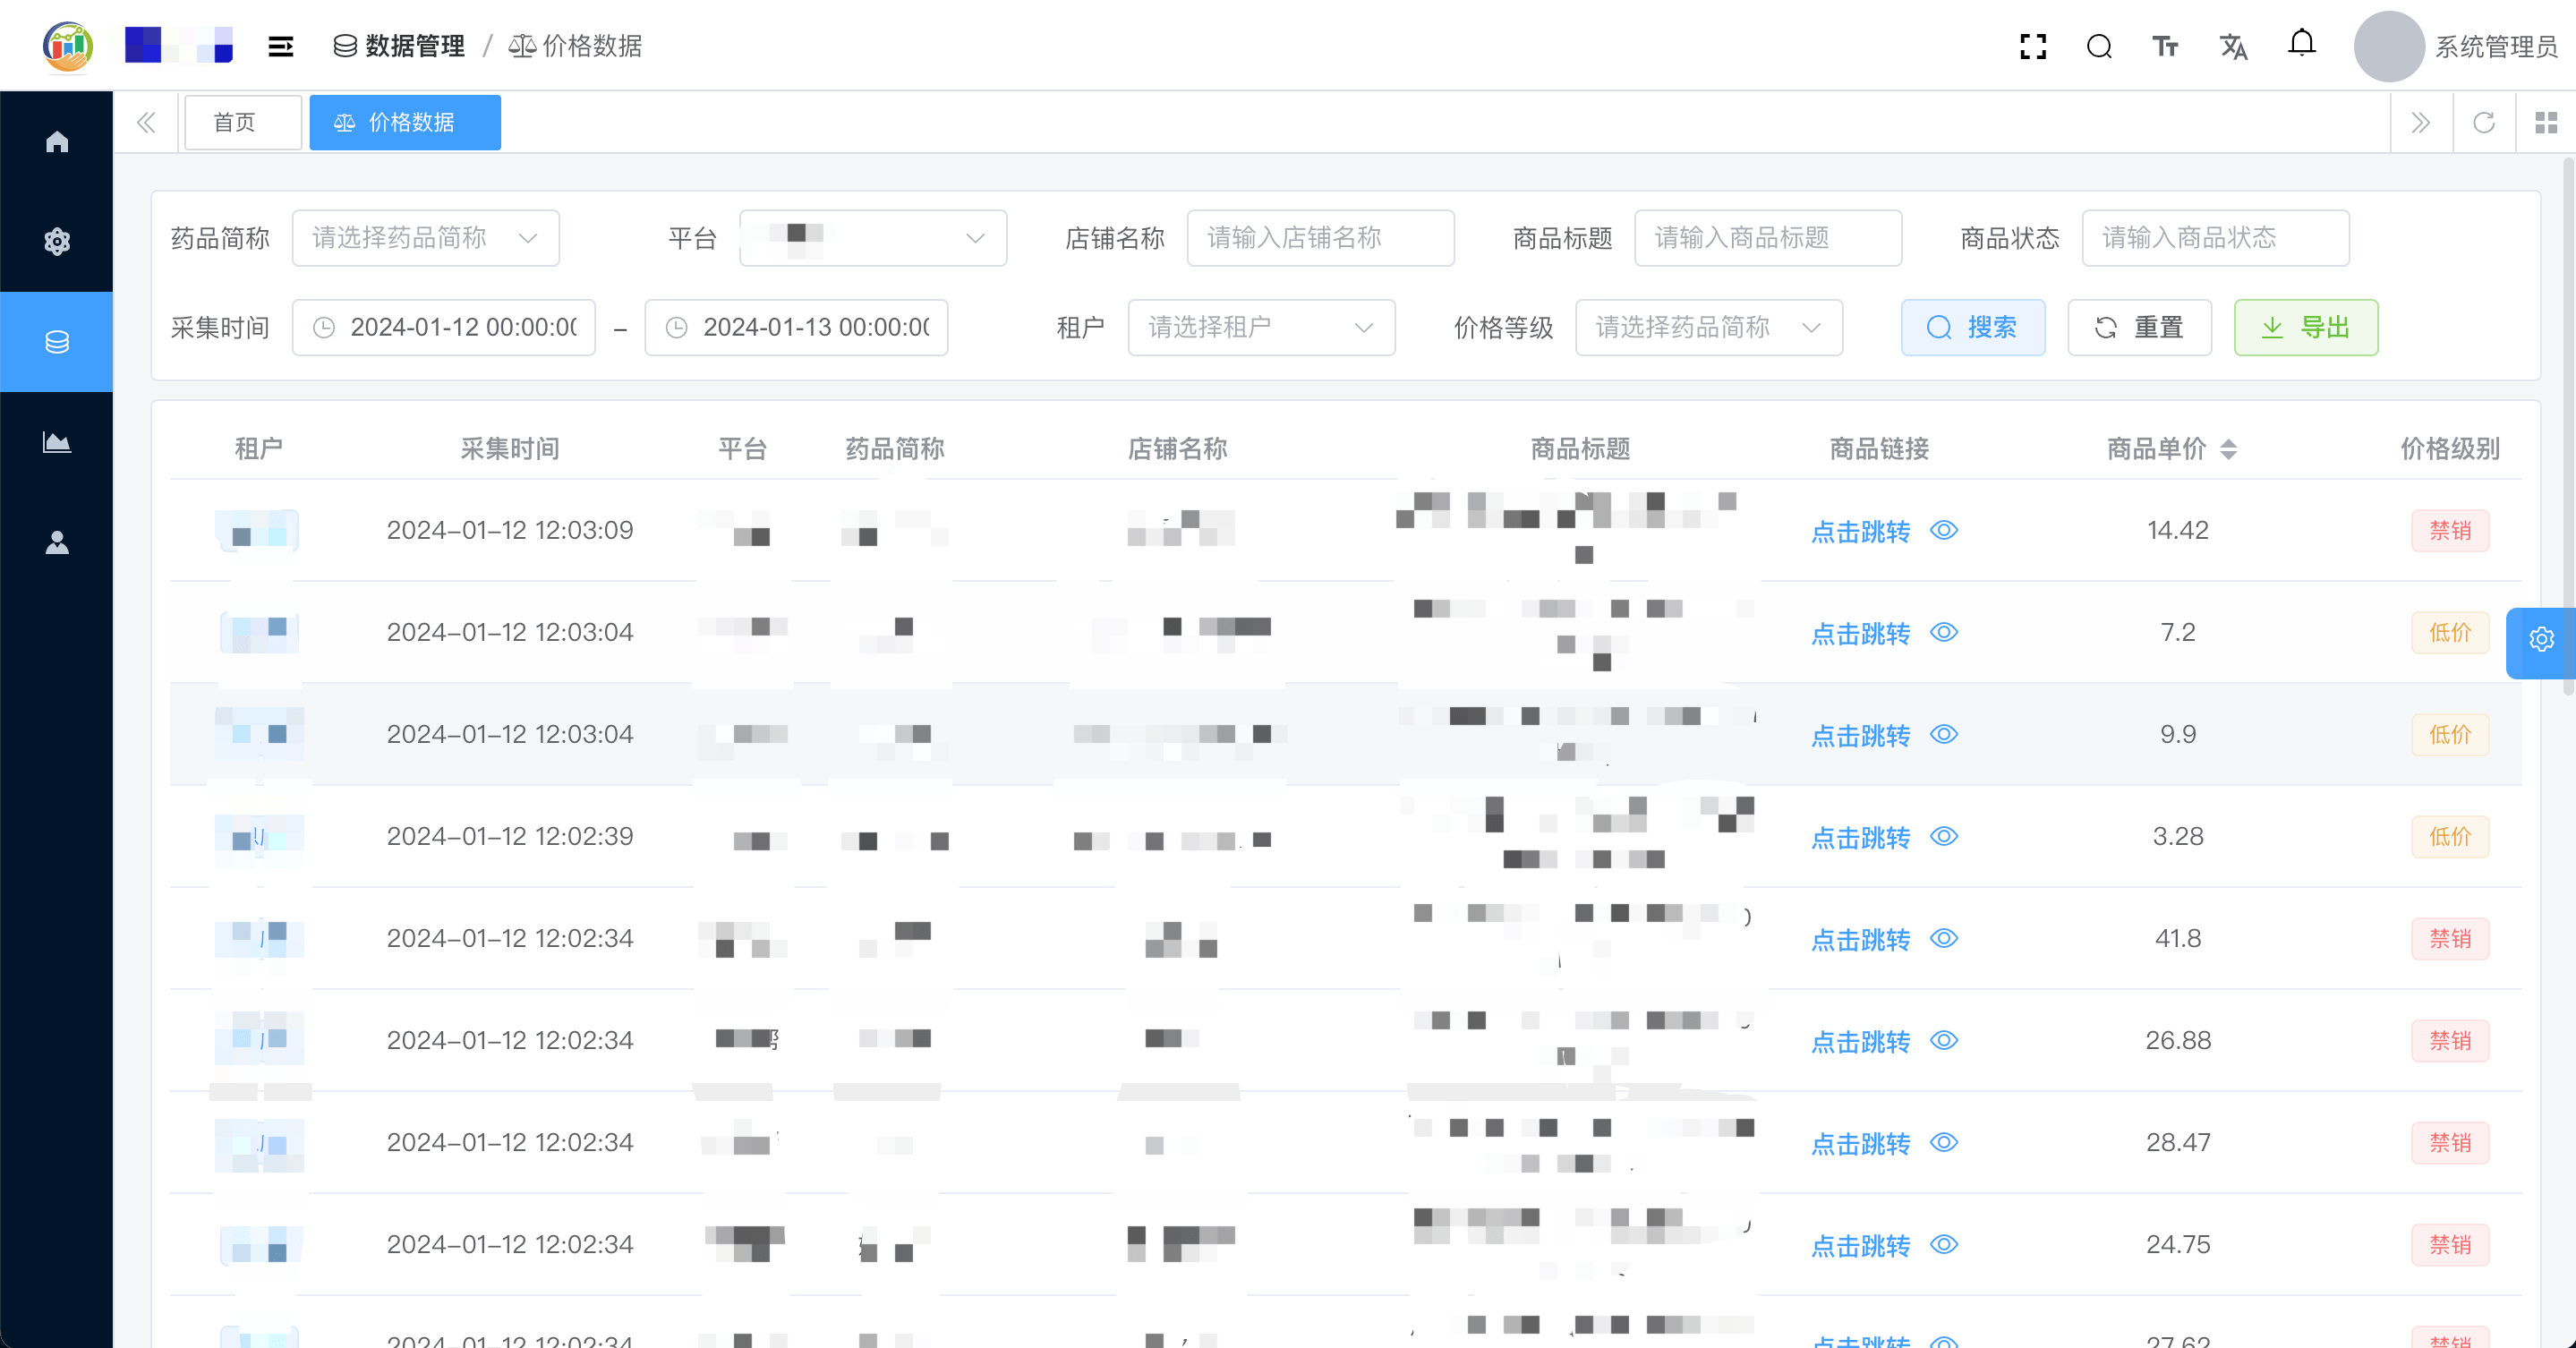Click the 店铺名称 column header
The height and width of the screenshot is (1348, 2576).
tap(1177, 449)
